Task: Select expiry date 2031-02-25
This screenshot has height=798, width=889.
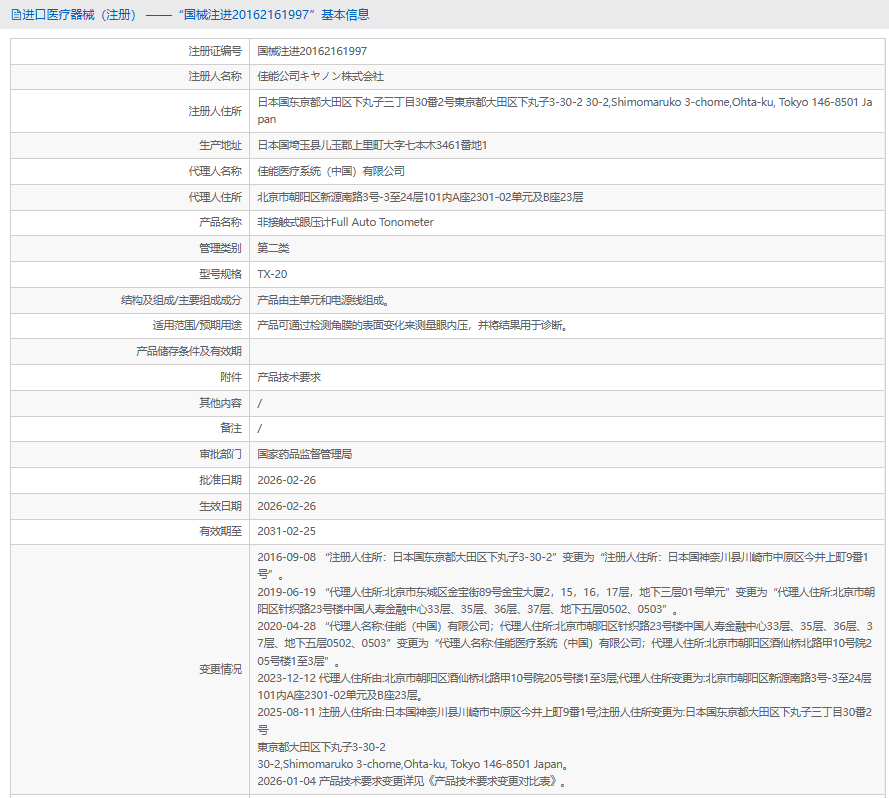Action: (x=286, y=531)
